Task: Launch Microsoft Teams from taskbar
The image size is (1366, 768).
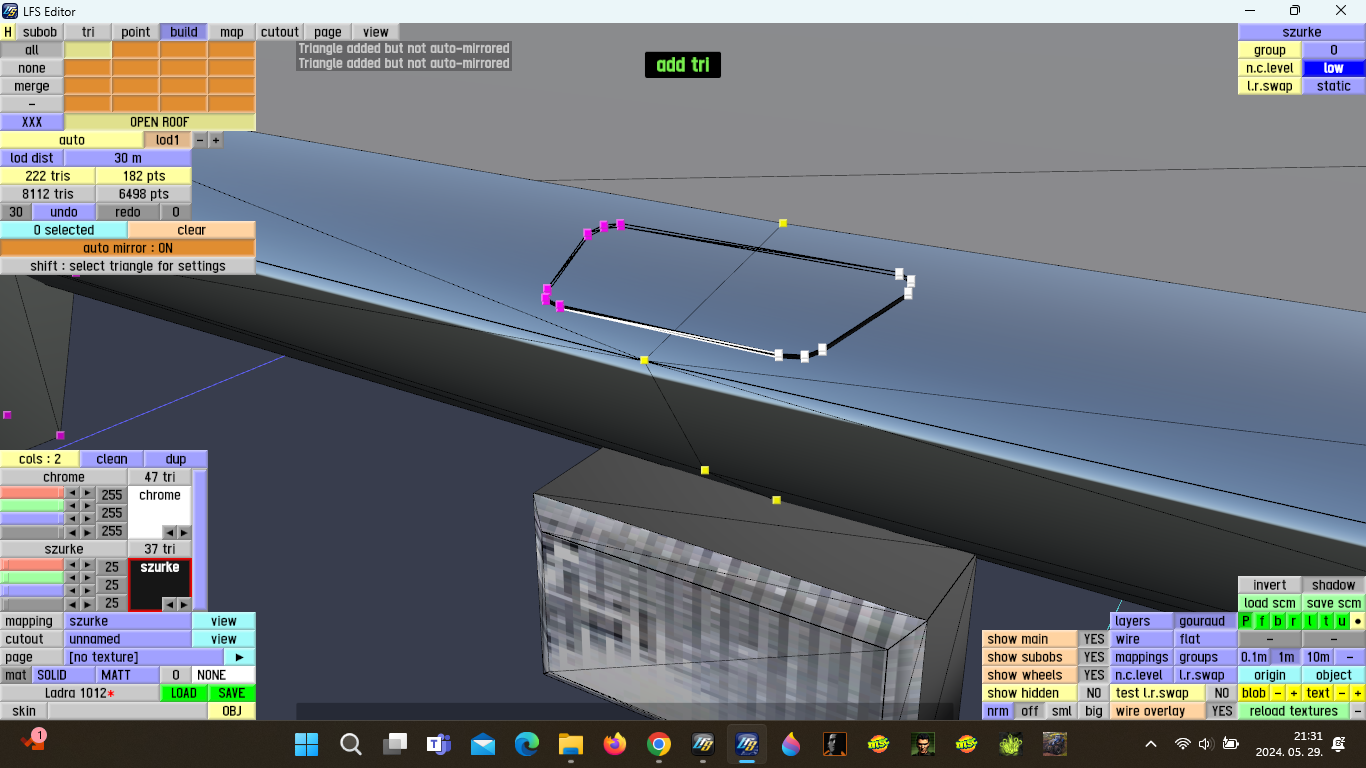Action: [439, 744]
